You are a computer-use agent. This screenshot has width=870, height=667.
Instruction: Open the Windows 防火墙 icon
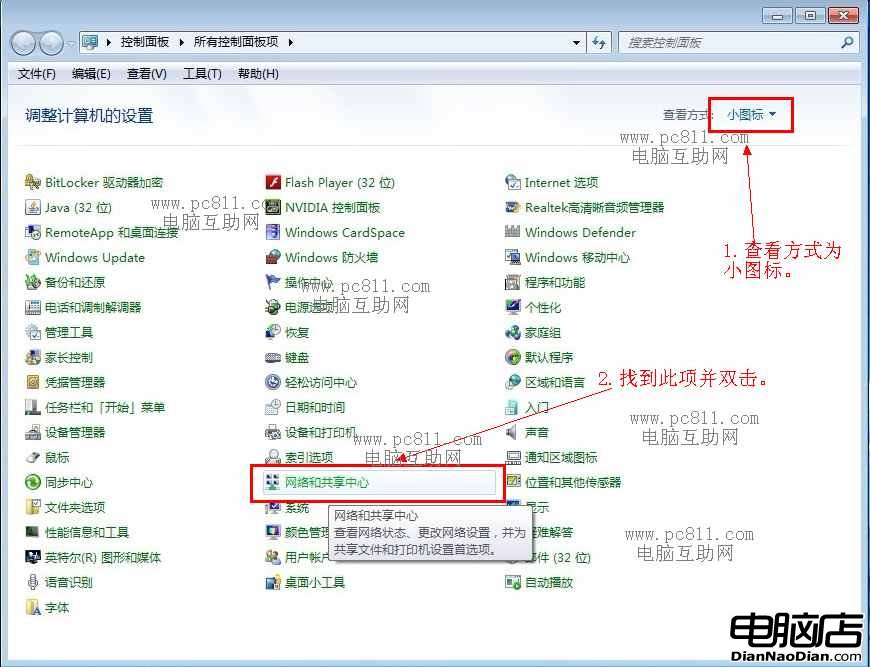[x=273, y=257]
